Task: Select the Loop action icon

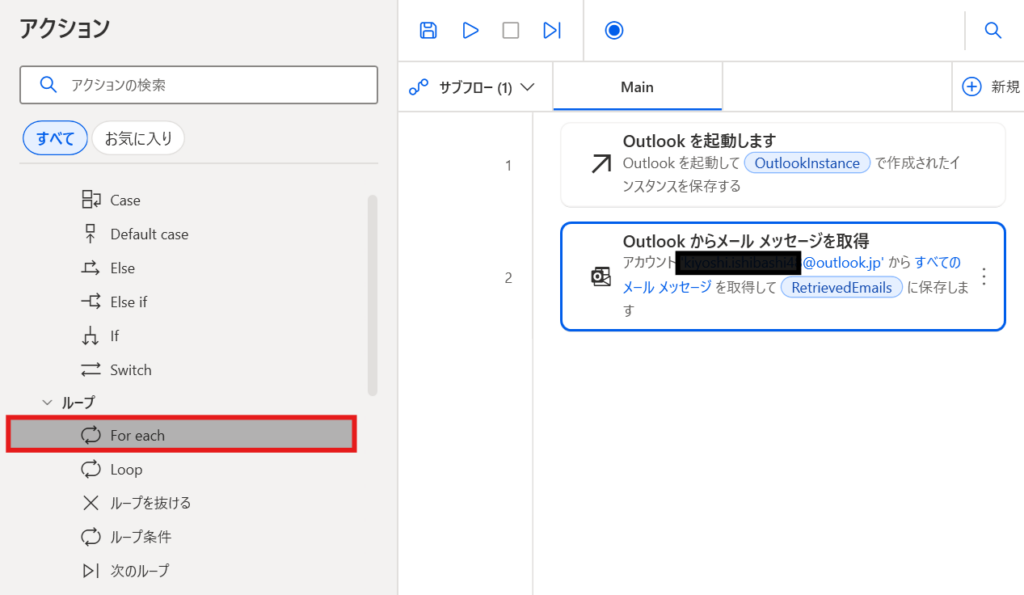Action: pos(91,469)
